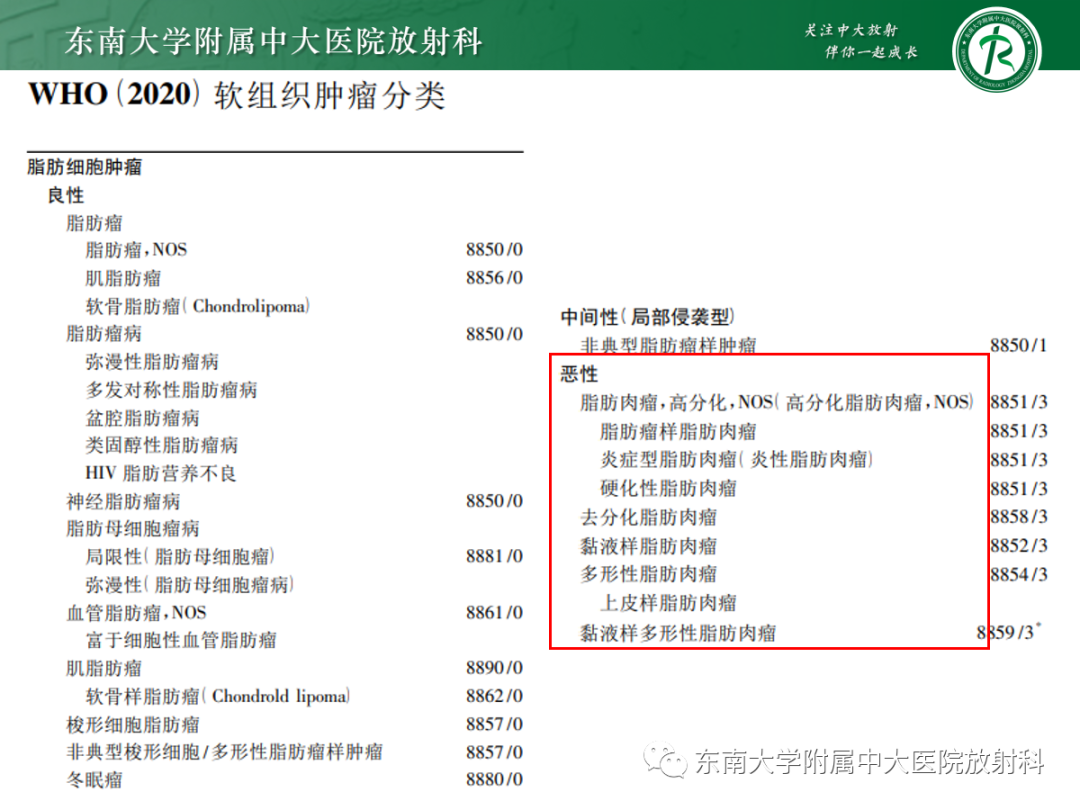Viewport: 1080px width, 810px height.
Task: Click the entry 局限性(脂肪母细胞瘤)
Action: (x=180, y=556)
